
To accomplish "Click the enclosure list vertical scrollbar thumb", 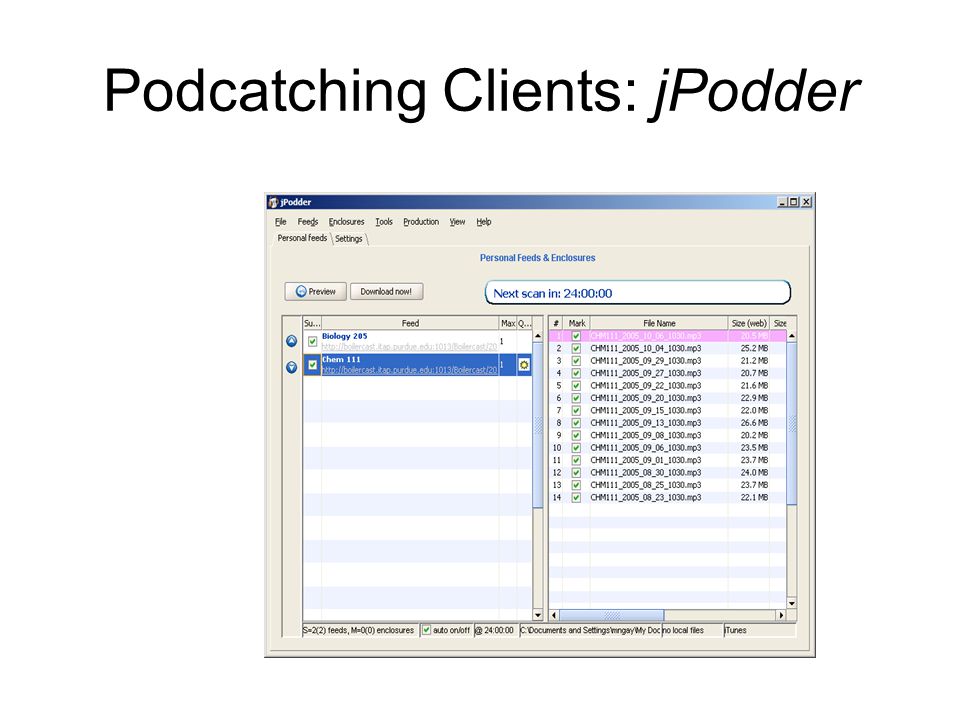I will coord(792,423).
